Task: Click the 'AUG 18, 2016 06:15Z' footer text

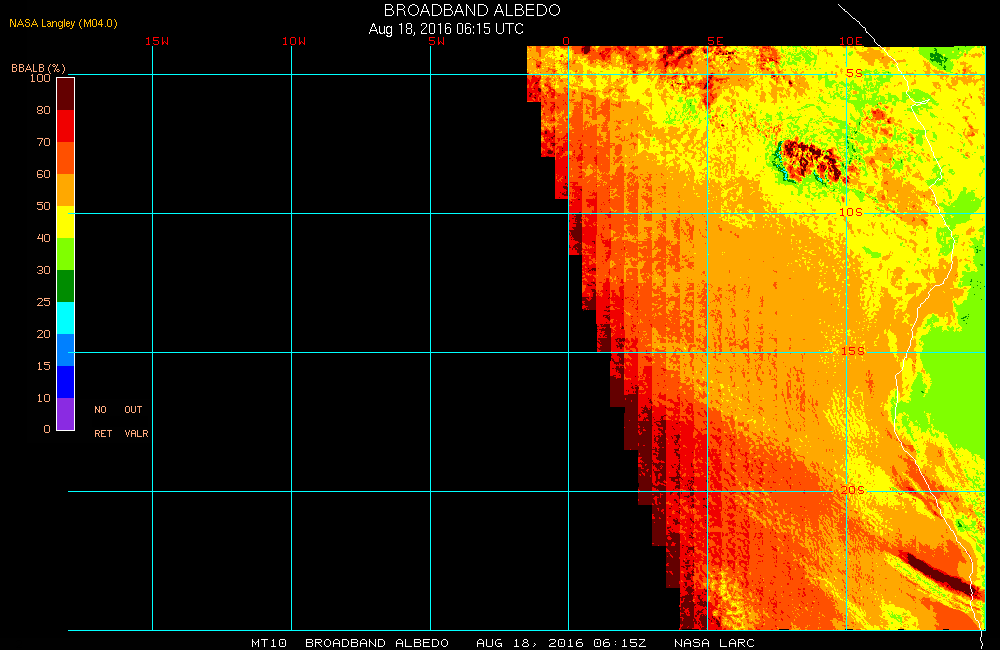Action: [x=561, y=643]
